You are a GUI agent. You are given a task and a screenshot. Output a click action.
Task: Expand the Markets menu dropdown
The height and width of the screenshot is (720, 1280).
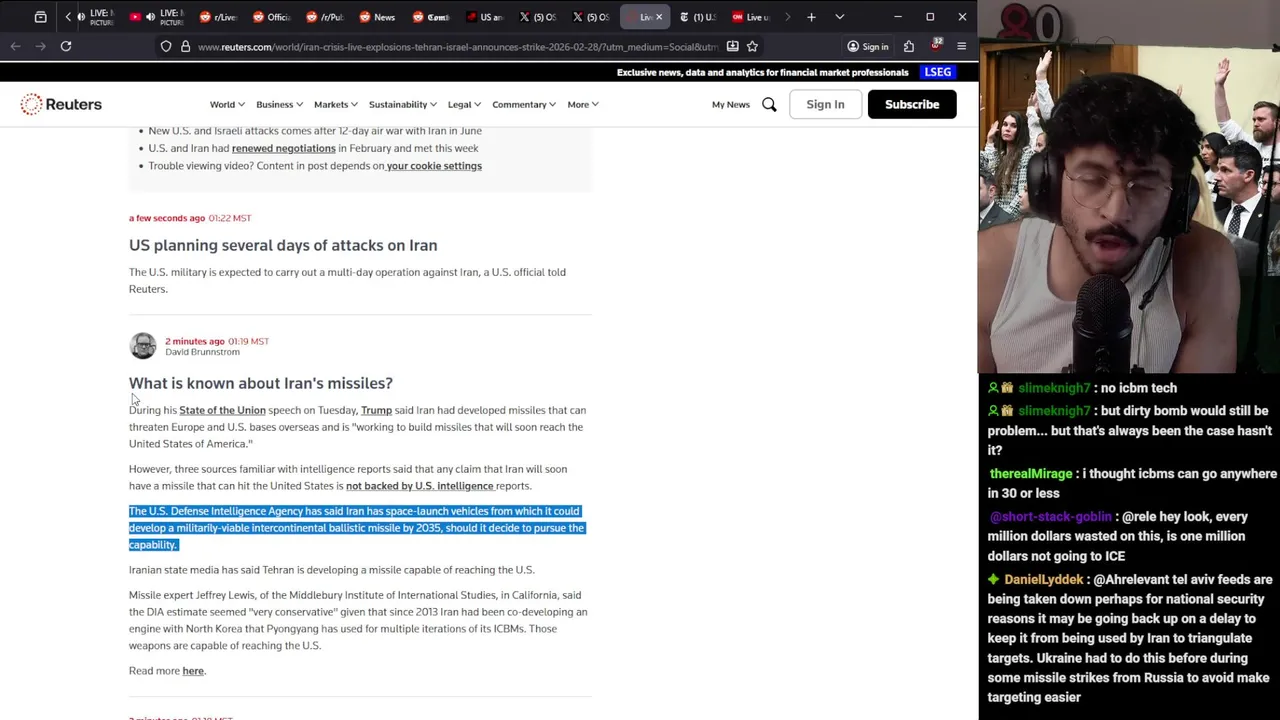pyautogui.click(x=335, y=104)
